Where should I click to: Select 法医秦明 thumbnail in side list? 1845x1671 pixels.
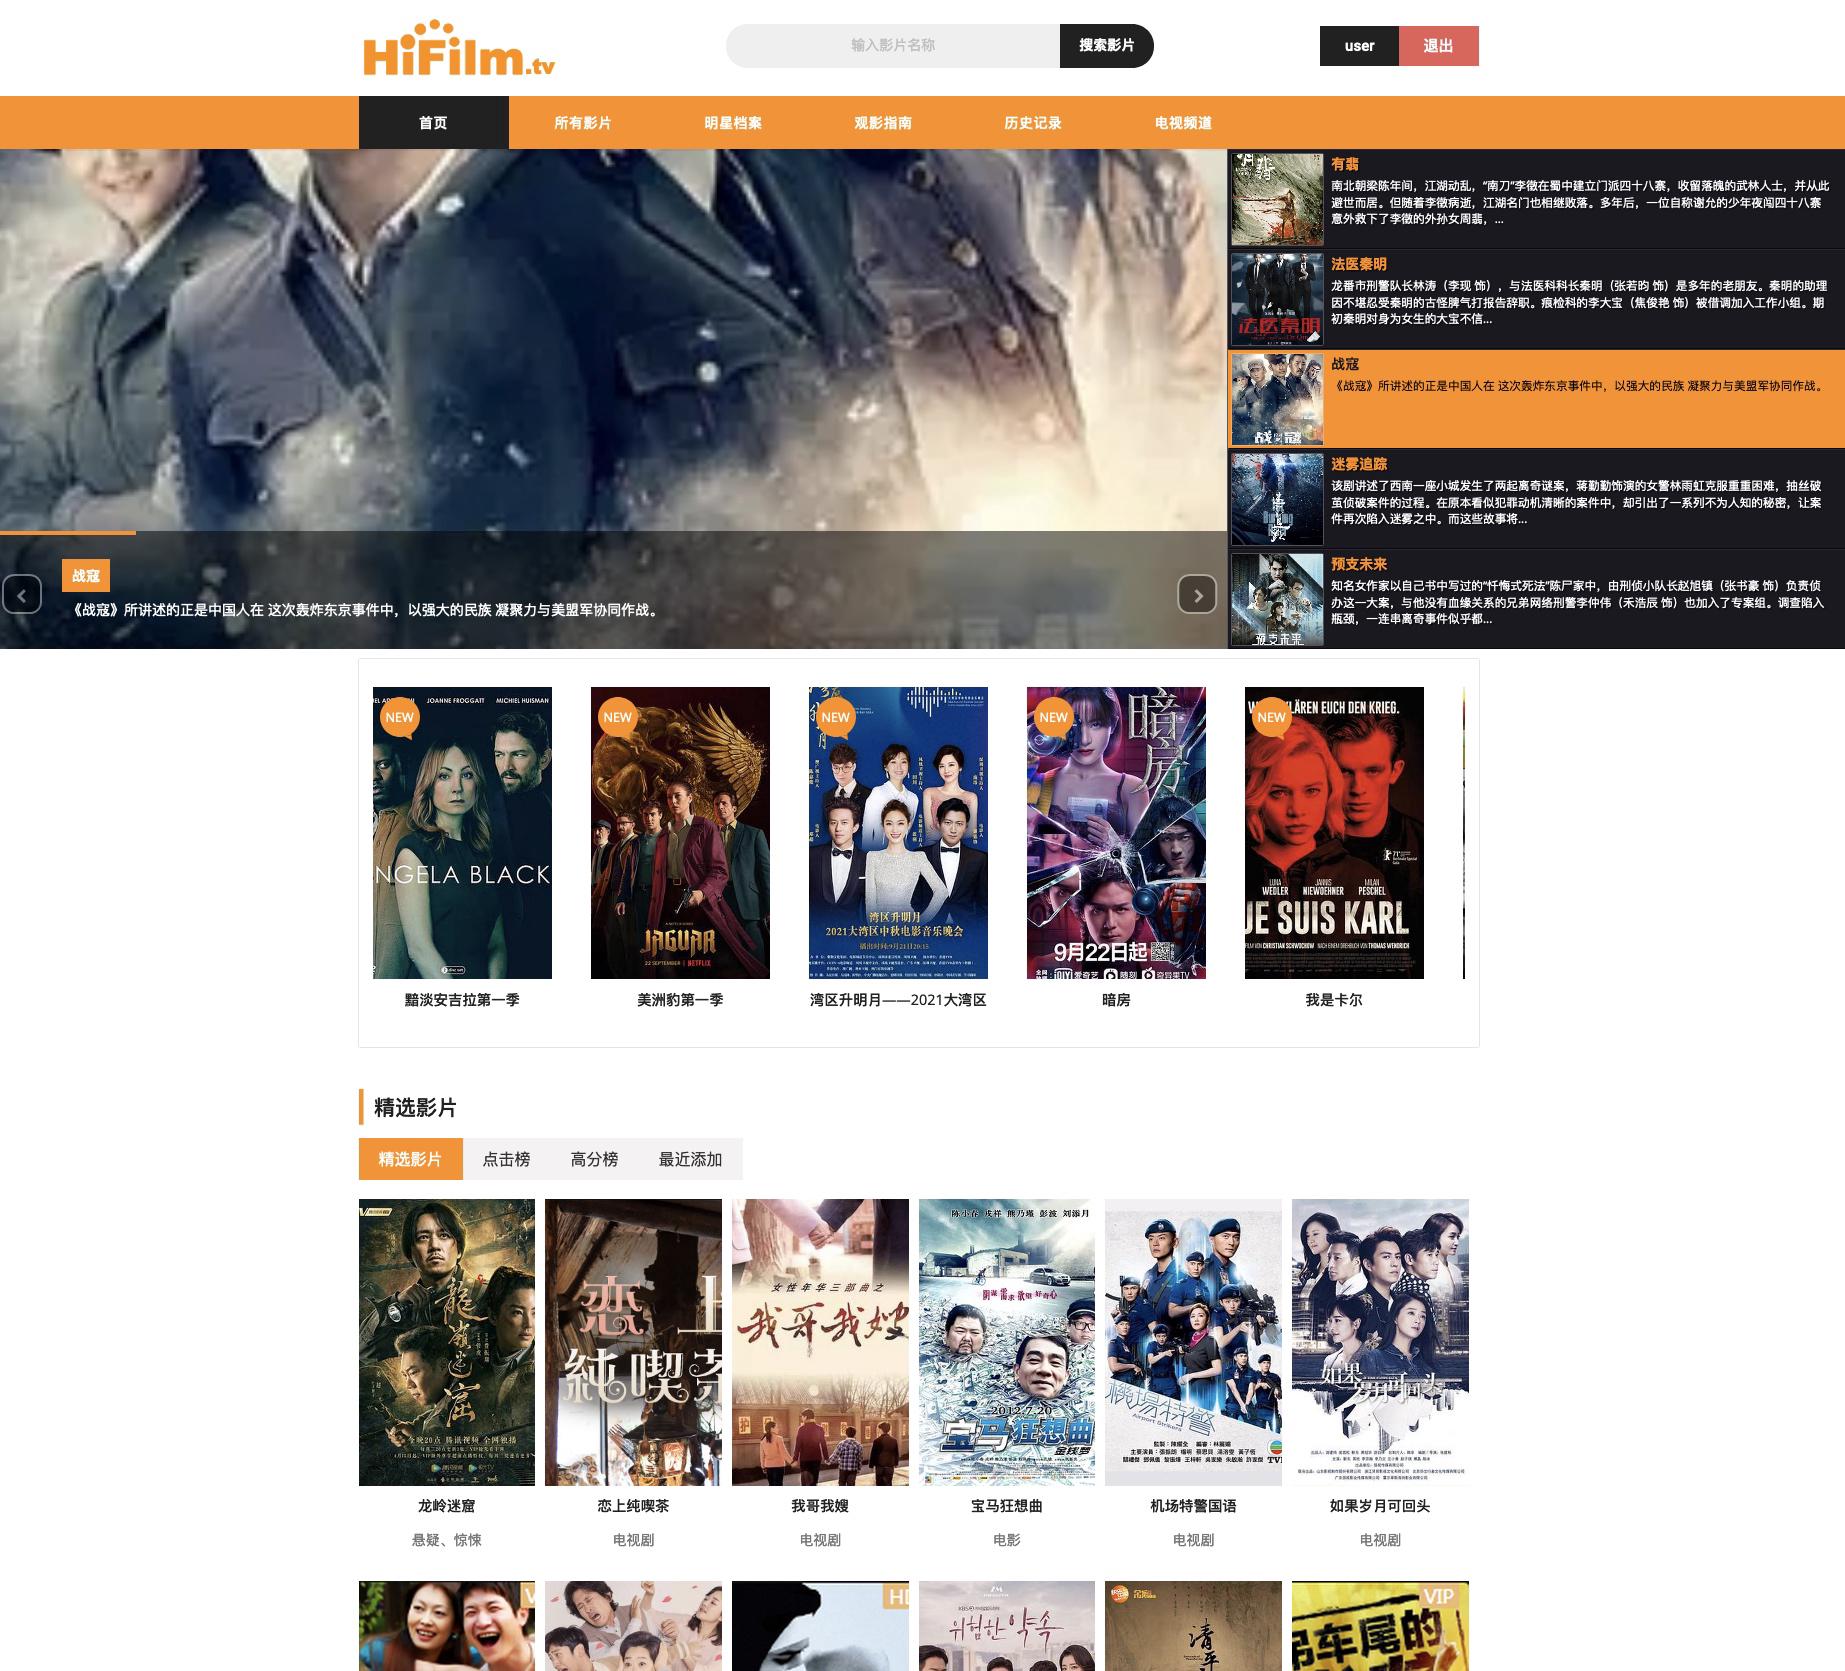(x=1277, y=299)
